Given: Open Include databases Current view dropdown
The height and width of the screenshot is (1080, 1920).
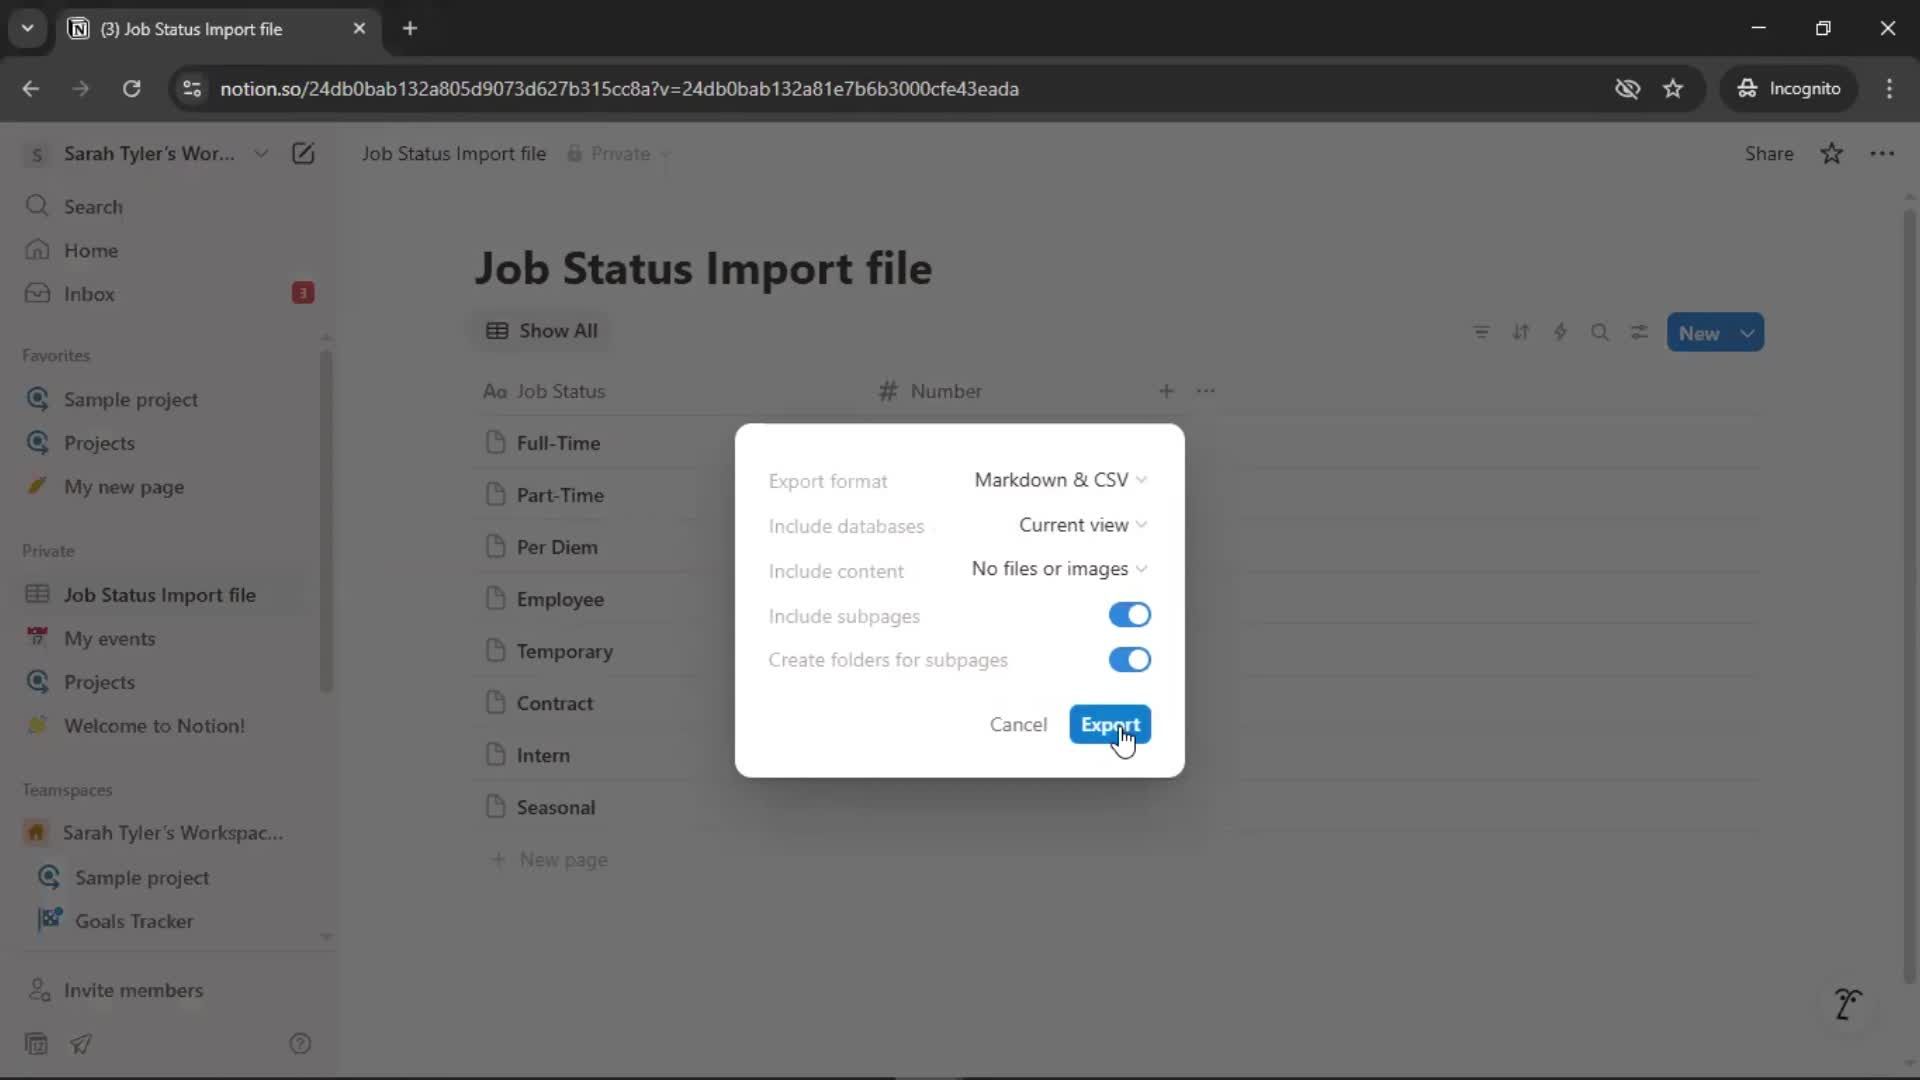Looking at the screenshot, I should (x=1083, y=525).
